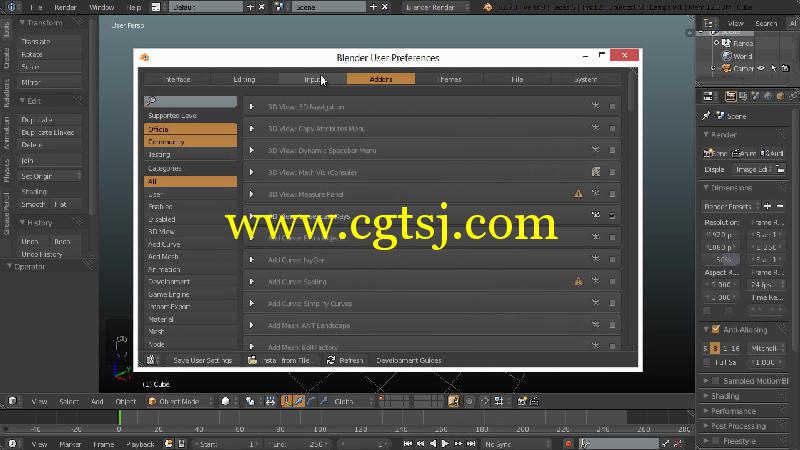Click the Undo History button

49,254
